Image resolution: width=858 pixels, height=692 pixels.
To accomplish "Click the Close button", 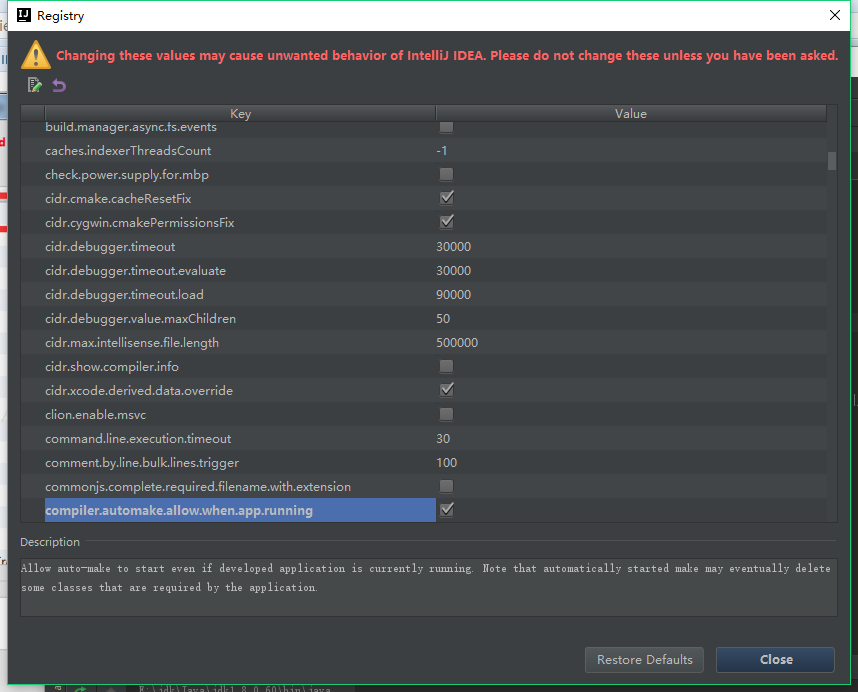I will 775,660.
